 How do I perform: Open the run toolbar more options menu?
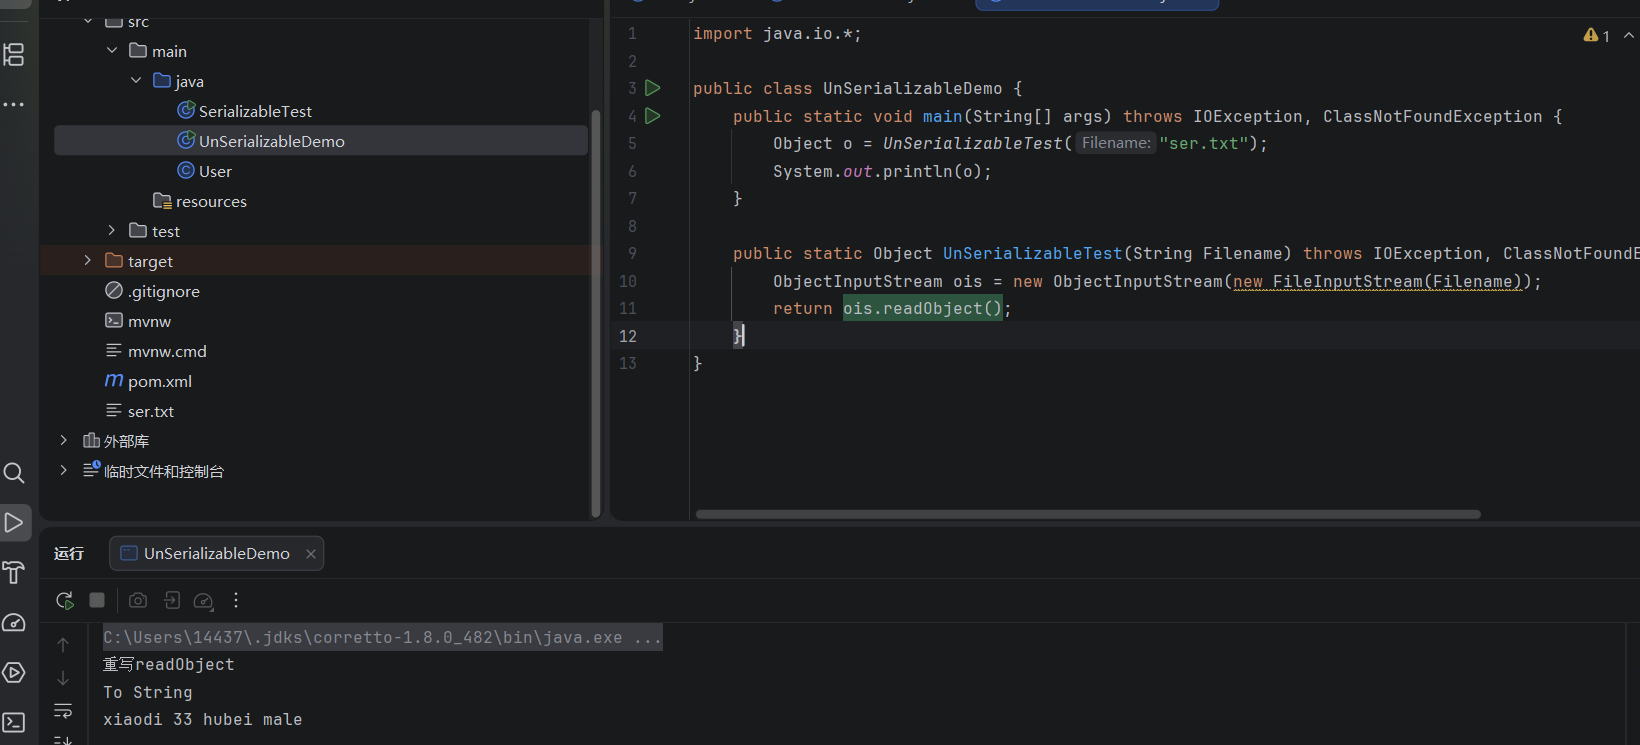tap(236, 600)
